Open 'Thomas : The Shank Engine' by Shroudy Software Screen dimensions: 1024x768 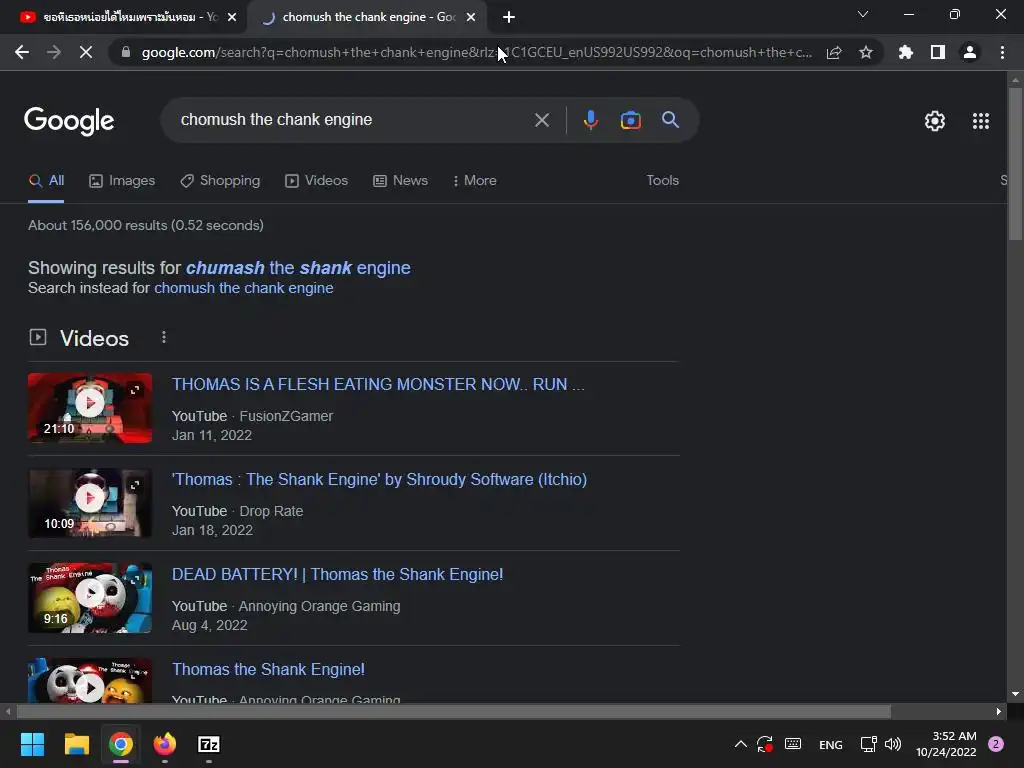click(x=379, y=479)
